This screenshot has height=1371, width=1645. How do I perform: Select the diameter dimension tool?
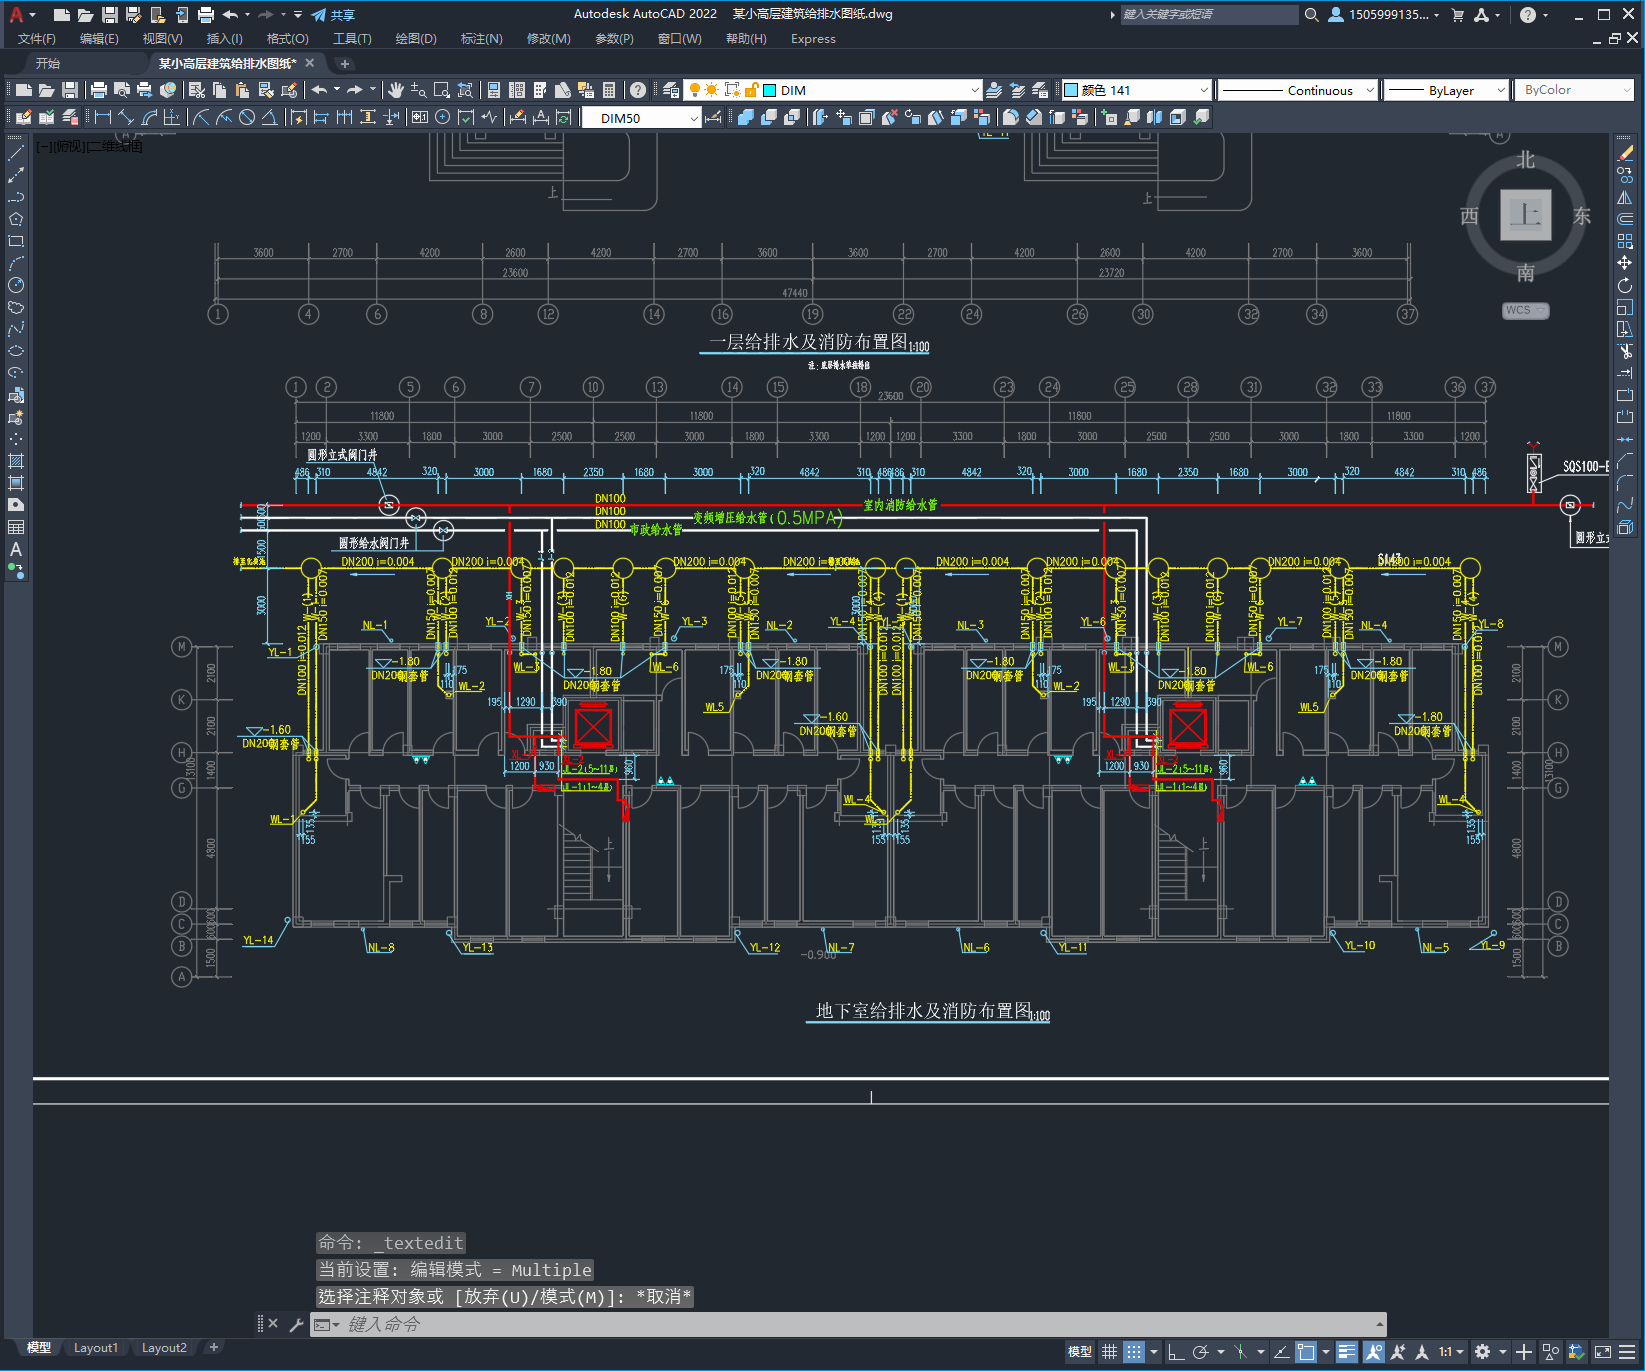pos(247,118)
